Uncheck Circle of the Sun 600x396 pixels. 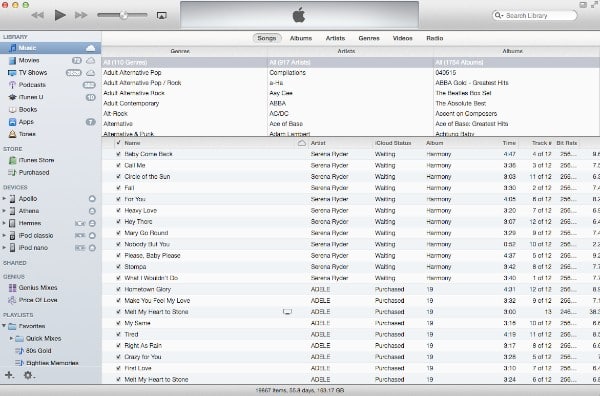click(x=118, y=176)
